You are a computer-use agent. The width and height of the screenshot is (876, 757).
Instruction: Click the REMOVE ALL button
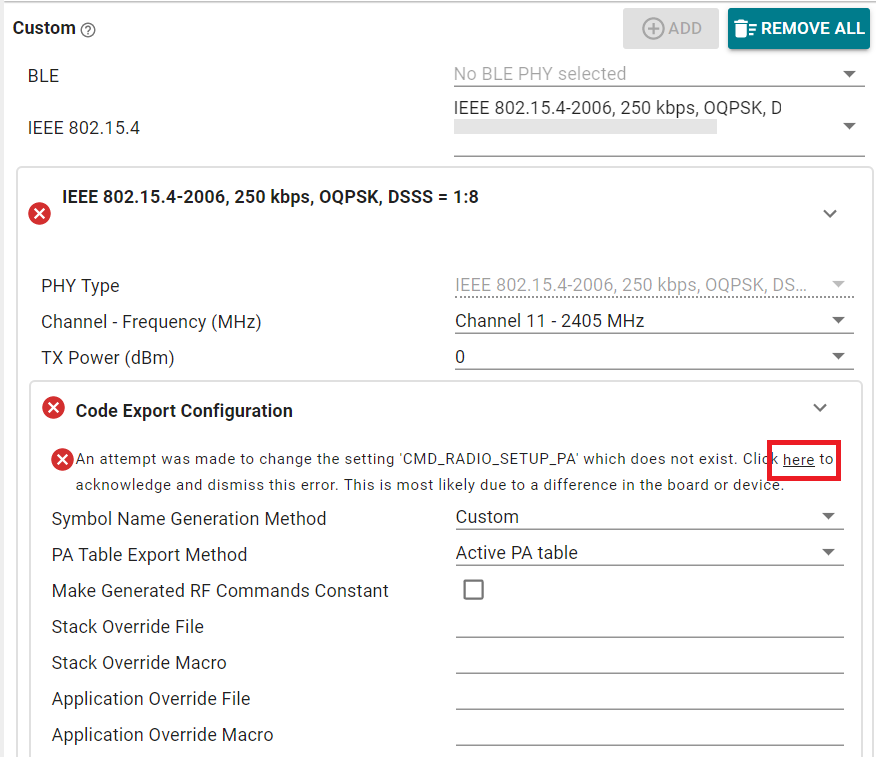(x=798, y=29)
